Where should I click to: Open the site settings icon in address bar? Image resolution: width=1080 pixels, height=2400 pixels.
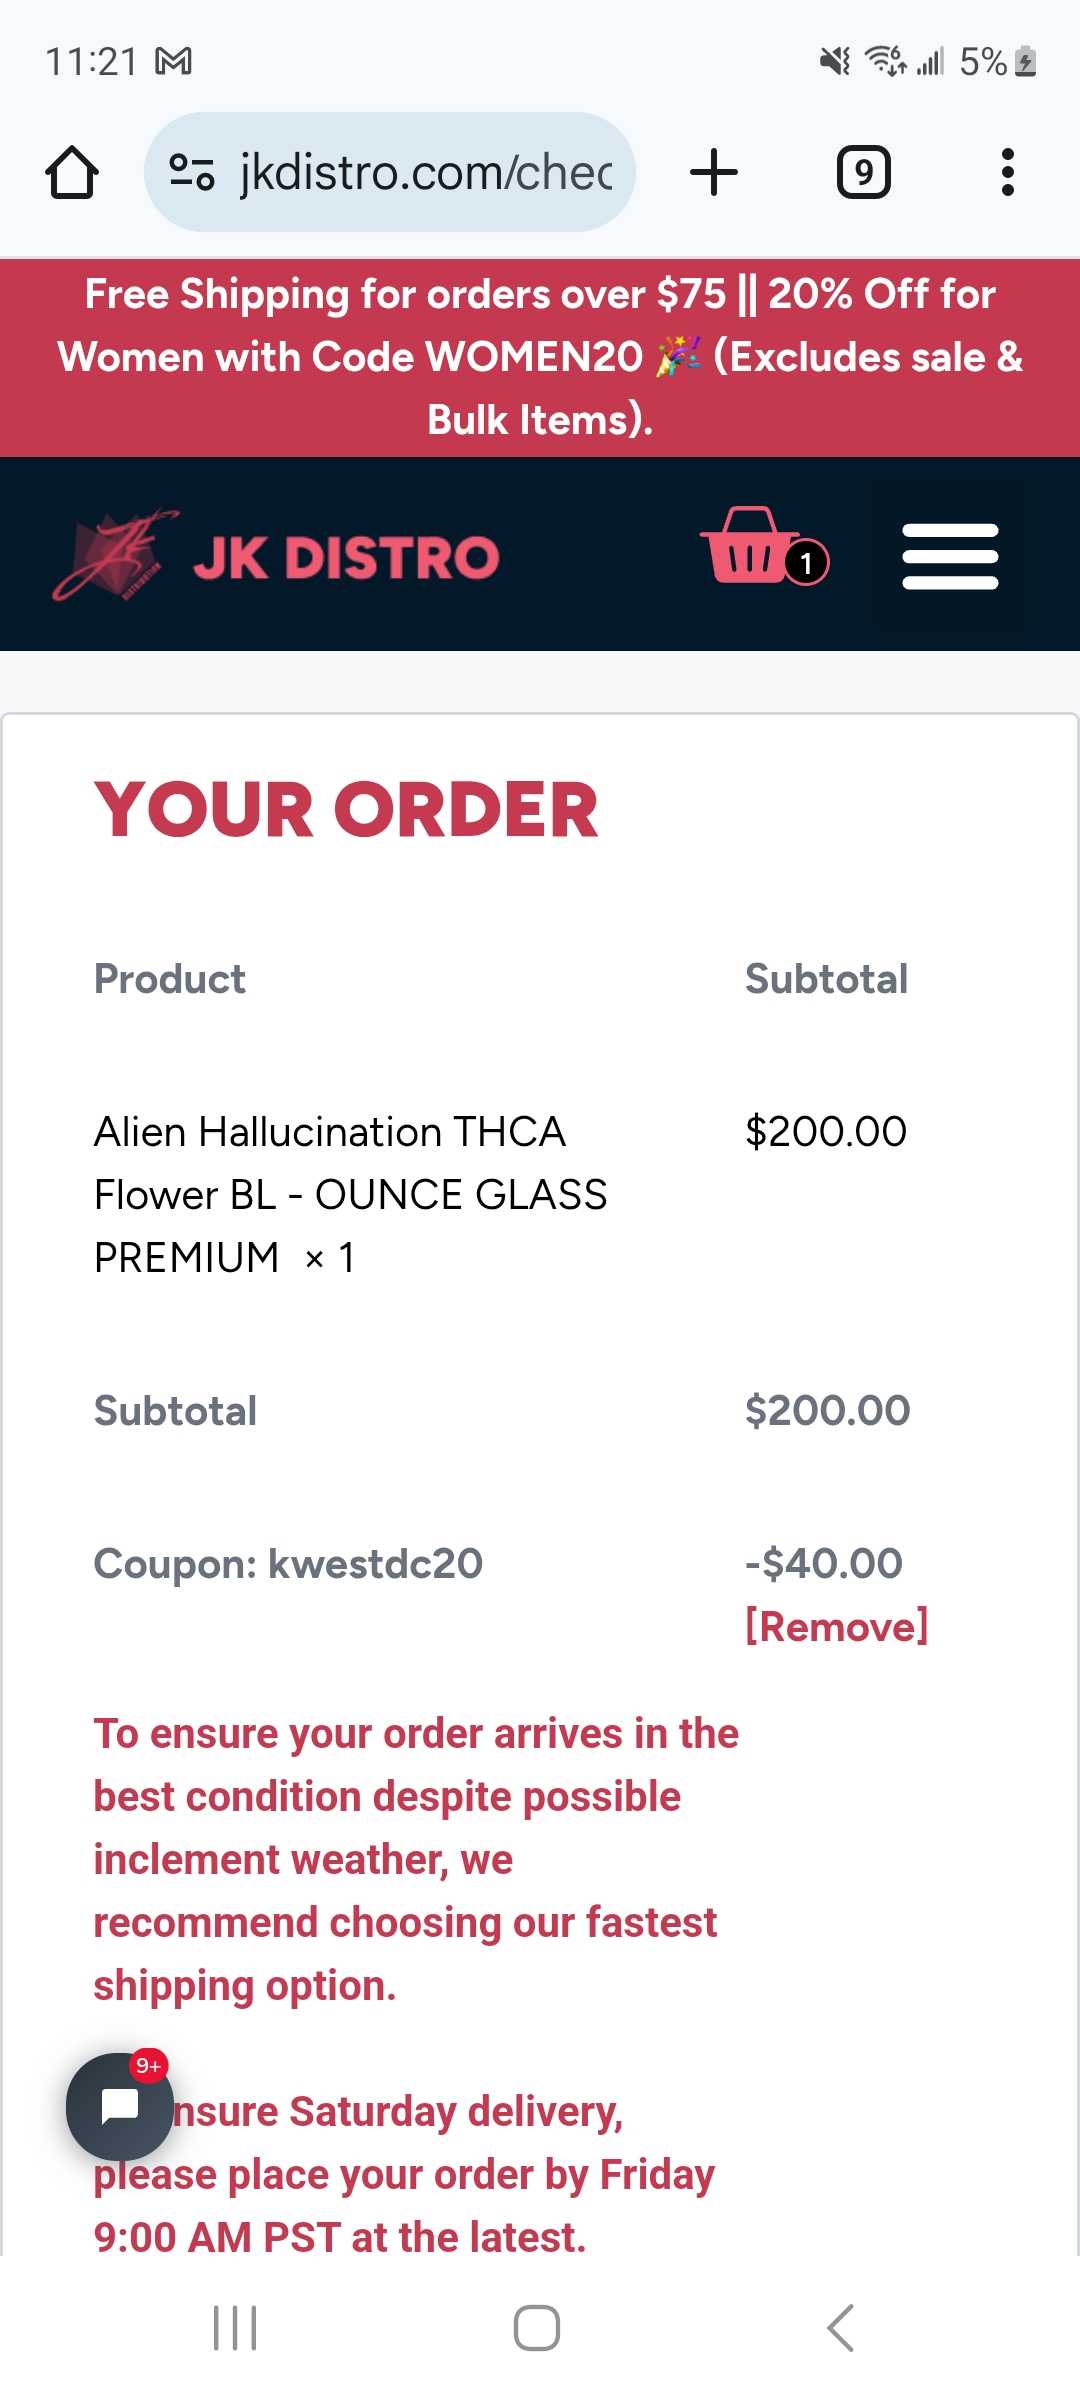tap(191, 172)
